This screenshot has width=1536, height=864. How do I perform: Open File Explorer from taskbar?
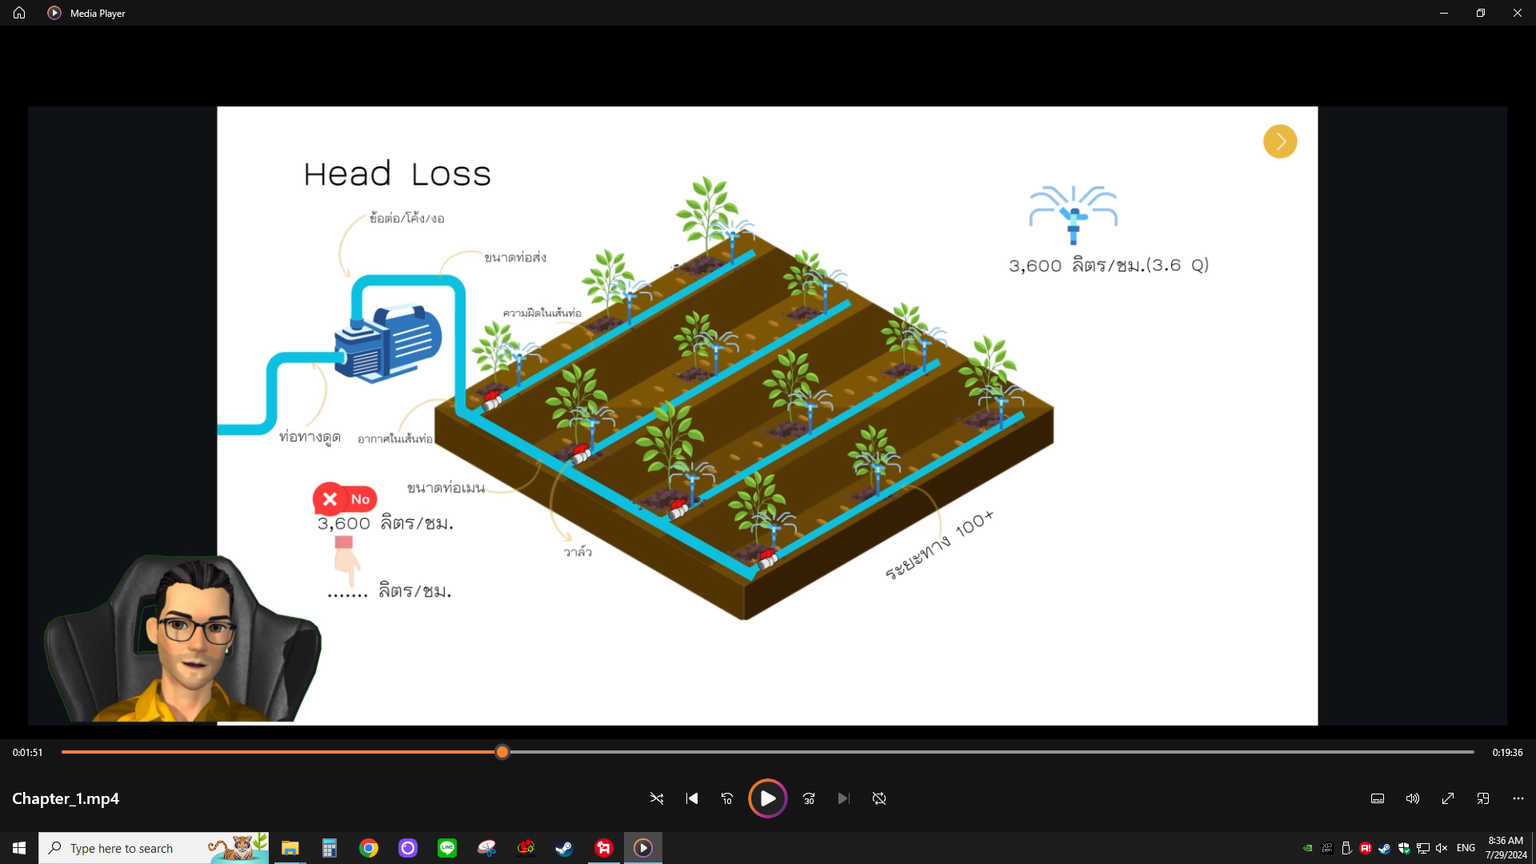pyautogui.click(x=290, y=848)
